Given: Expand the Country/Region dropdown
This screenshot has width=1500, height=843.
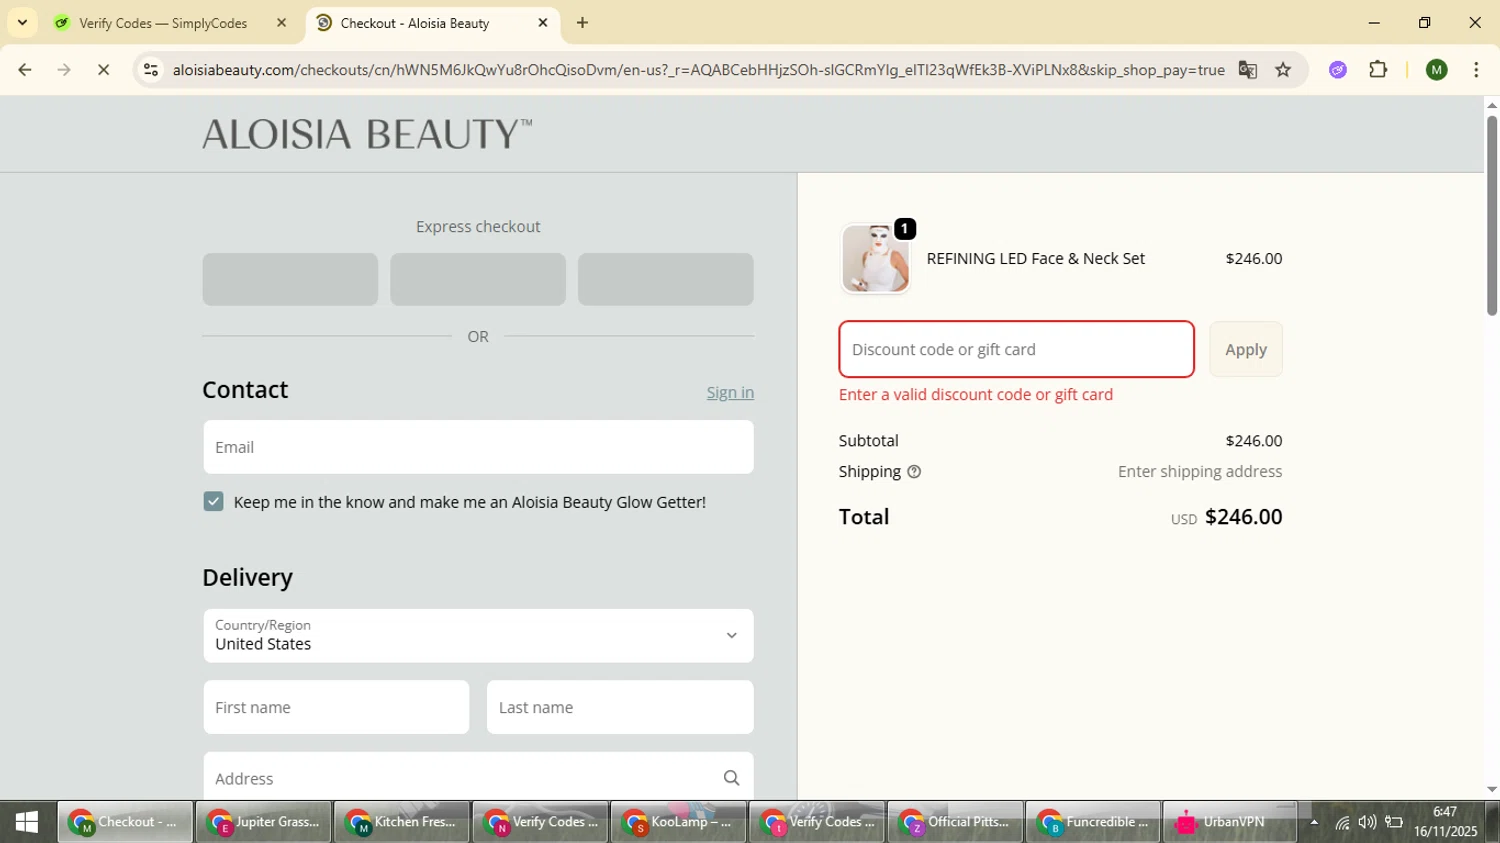Looking at the screenshot, I should [478, 636].
